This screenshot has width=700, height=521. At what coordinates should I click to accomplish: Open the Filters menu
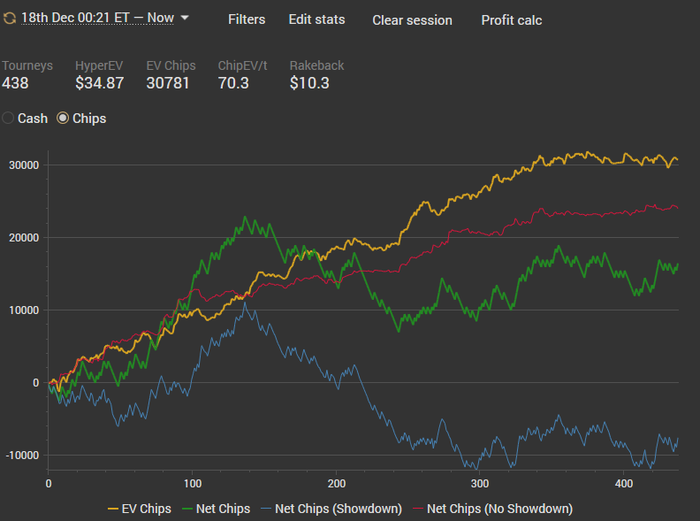click(247, 20)
